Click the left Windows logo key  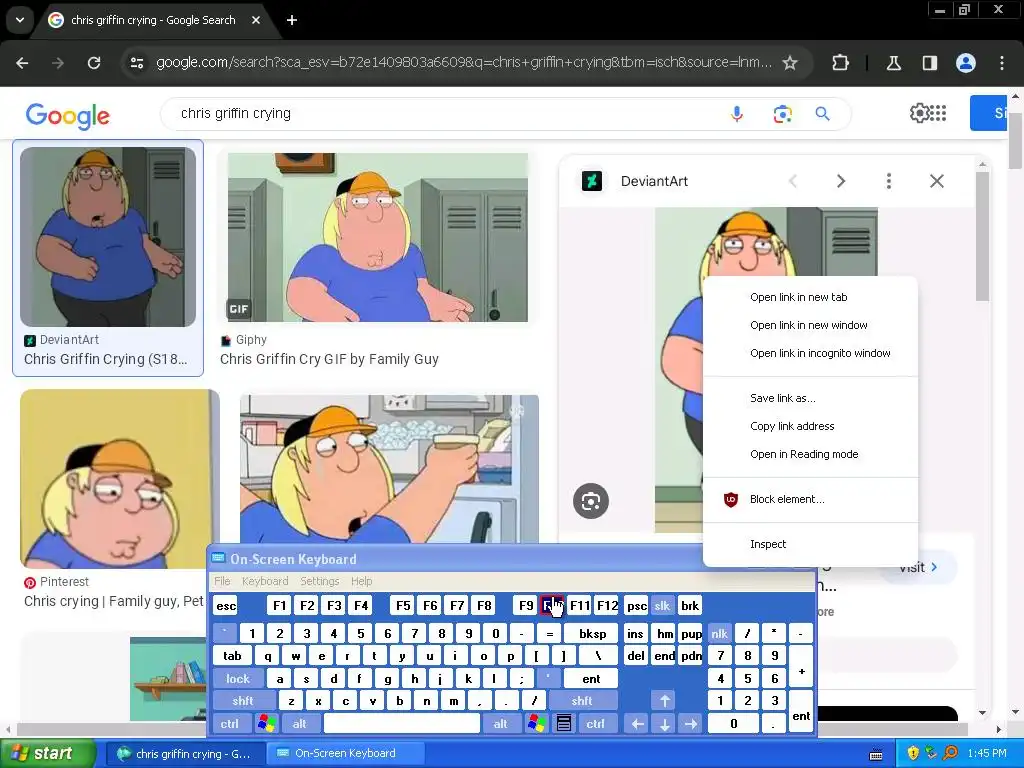click(x=266, y=724)
